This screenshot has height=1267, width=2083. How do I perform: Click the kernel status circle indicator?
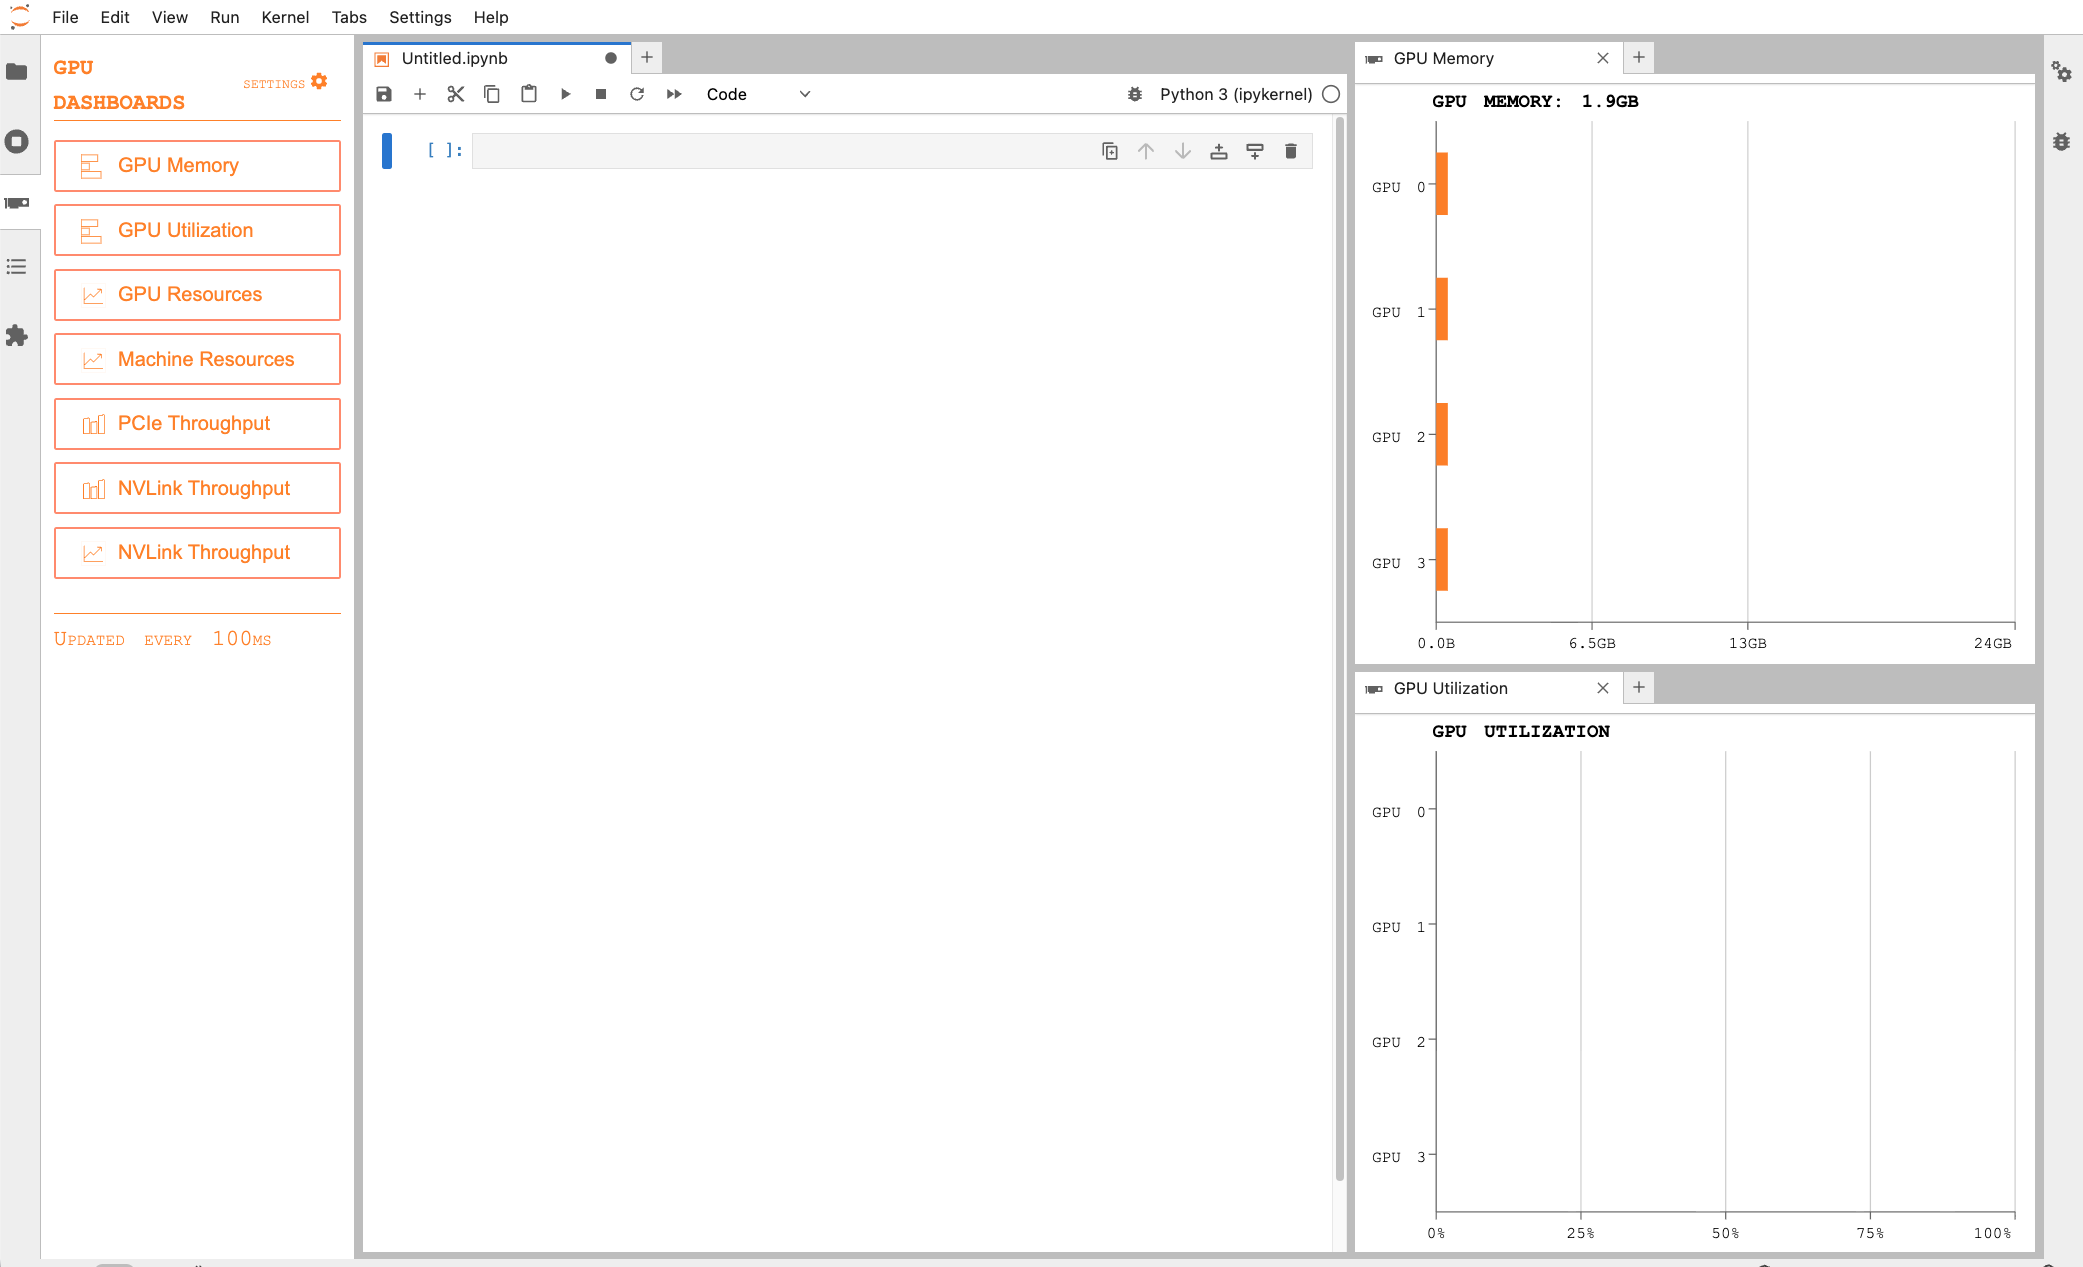pos(1331,94)
